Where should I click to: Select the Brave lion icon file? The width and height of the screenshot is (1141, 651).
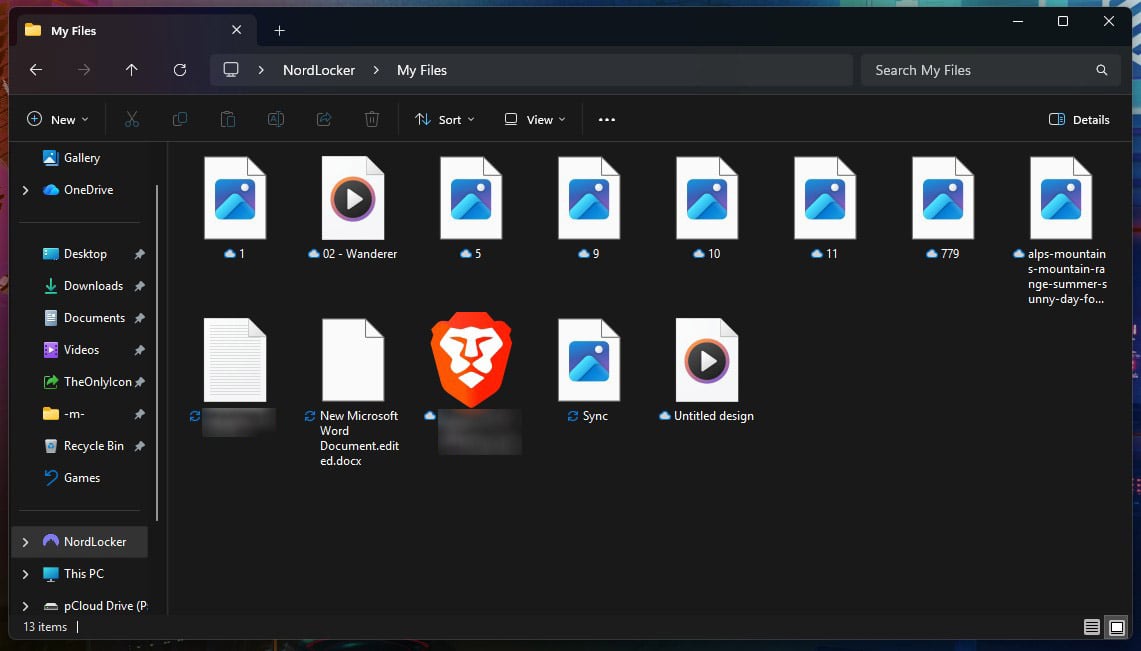(x=472, y=360)
